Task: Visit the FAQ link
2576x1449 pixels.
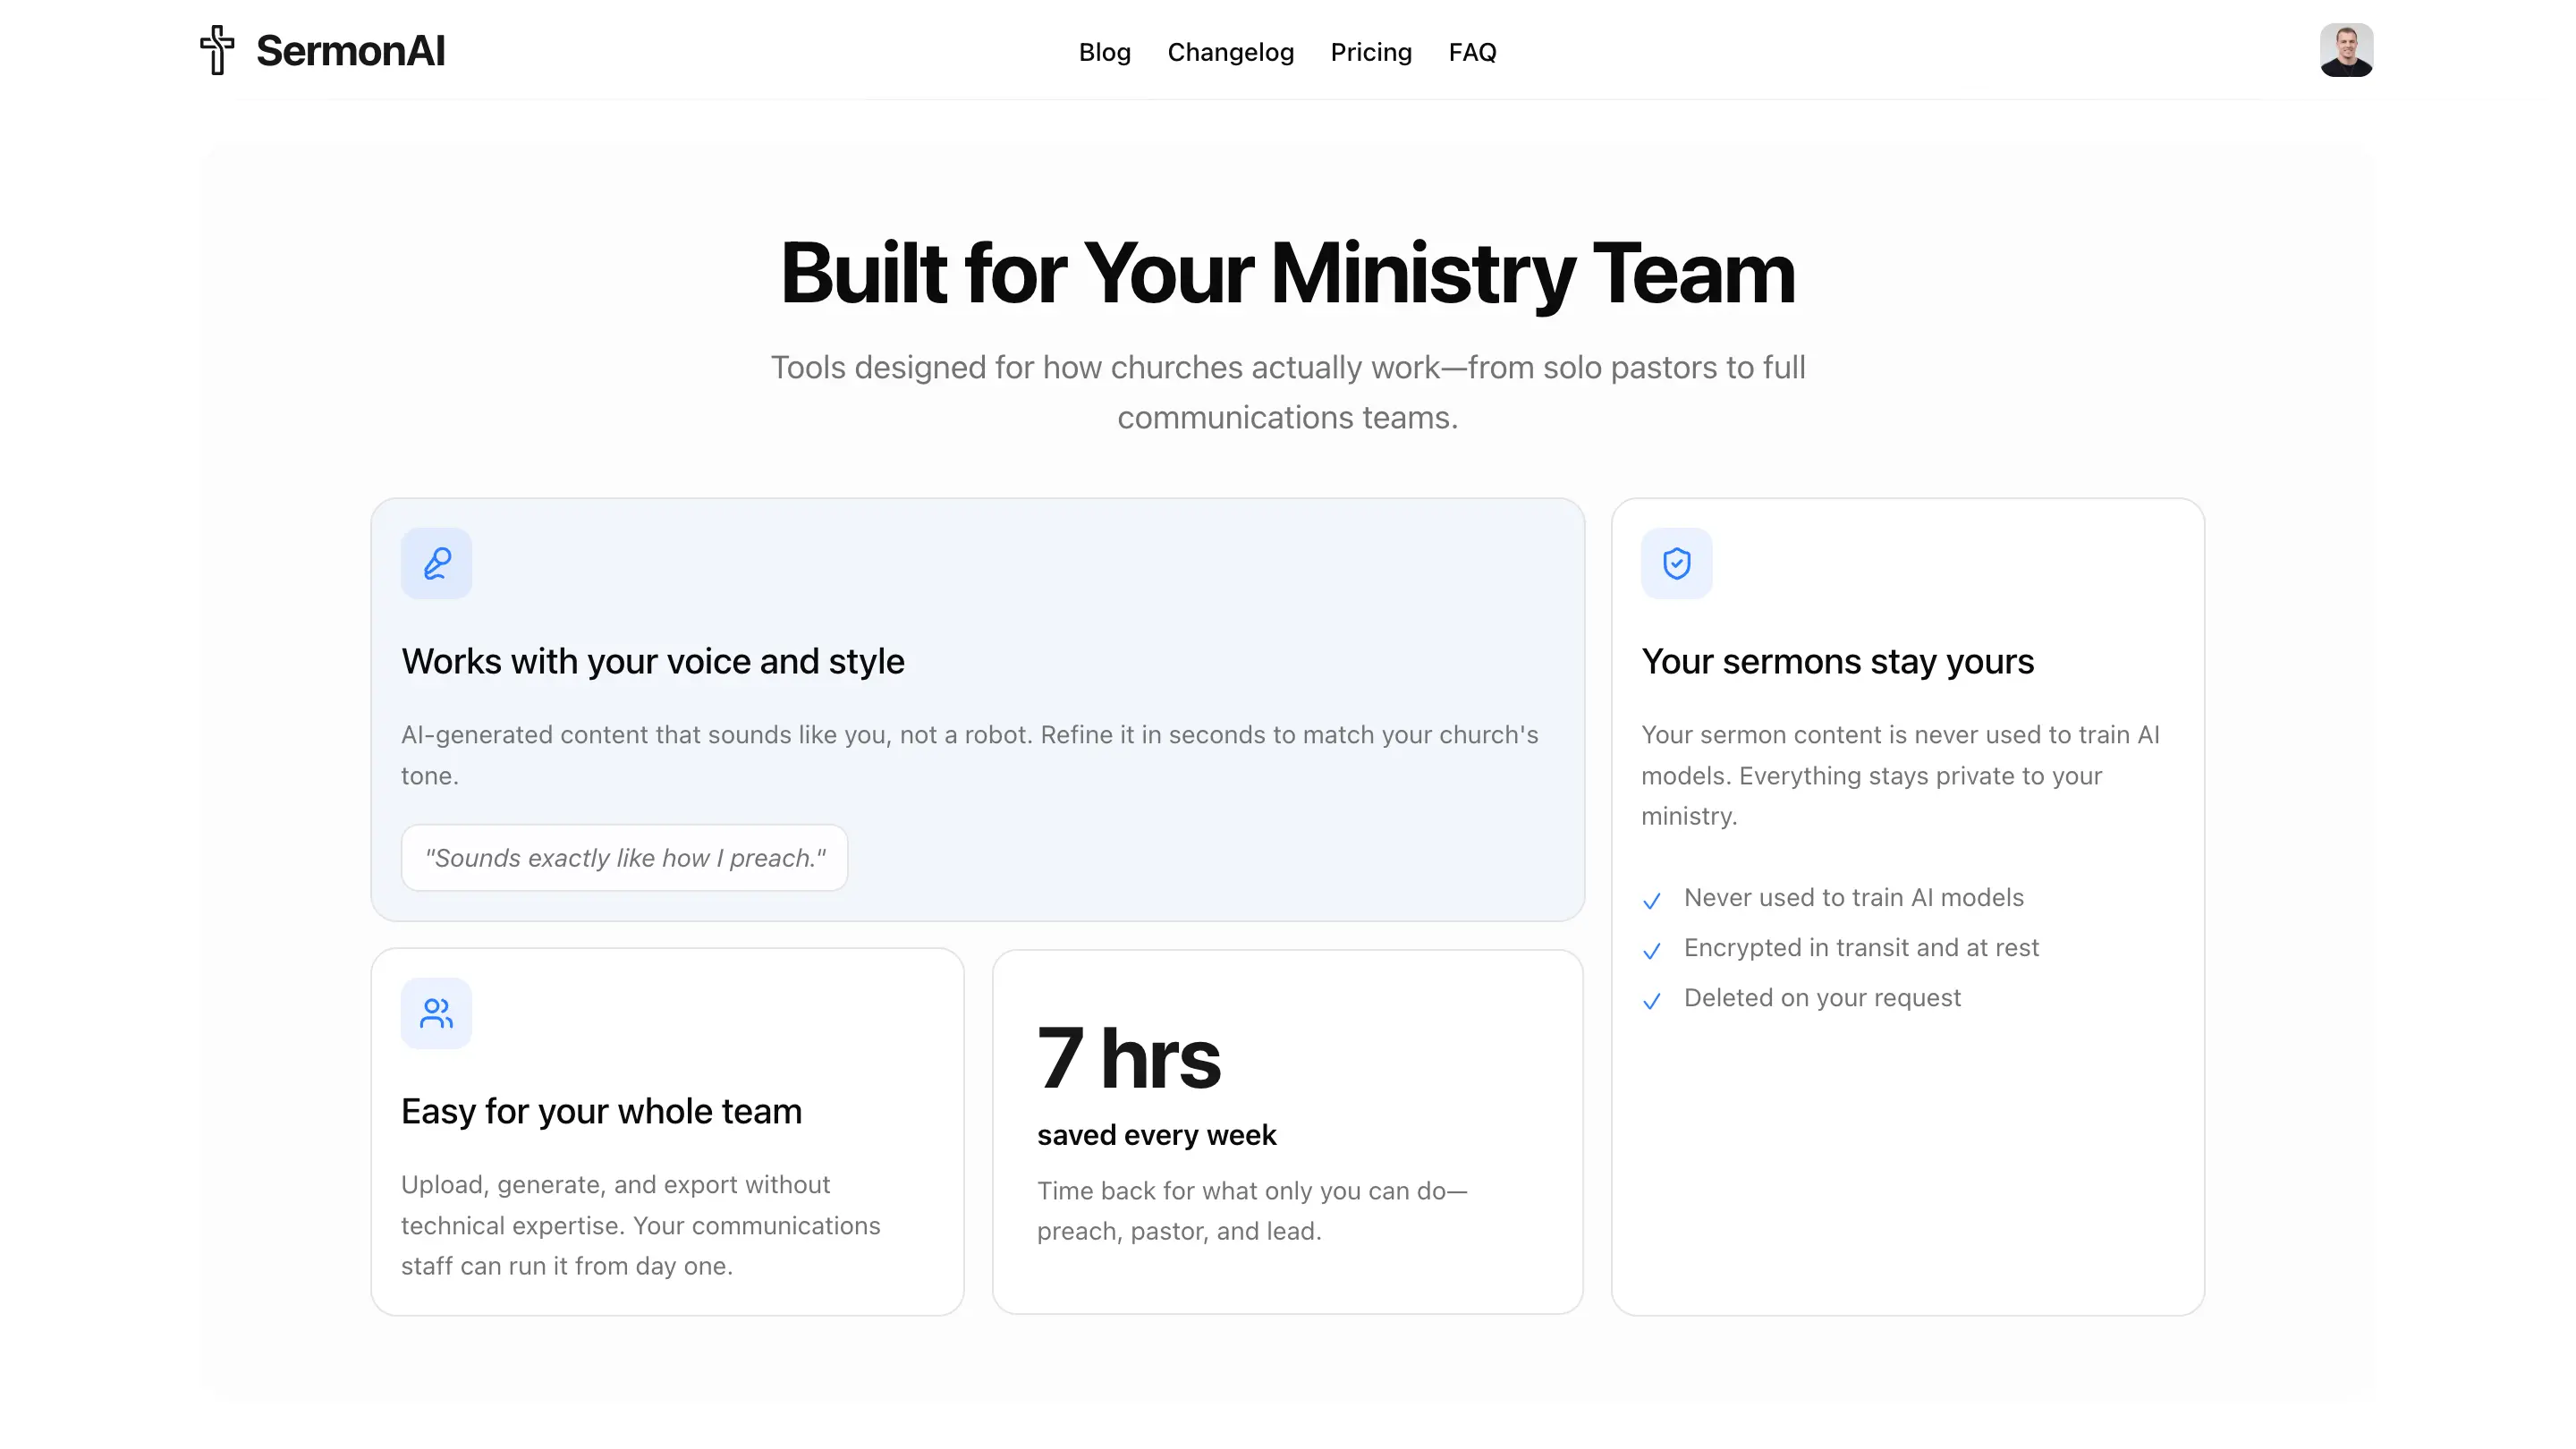Action: (x=1472, y=52)
